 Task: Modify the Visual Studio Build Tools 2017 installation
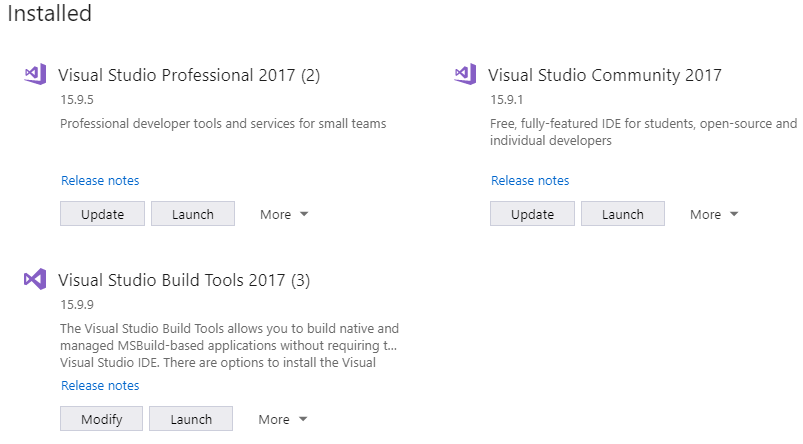[101, 419]
